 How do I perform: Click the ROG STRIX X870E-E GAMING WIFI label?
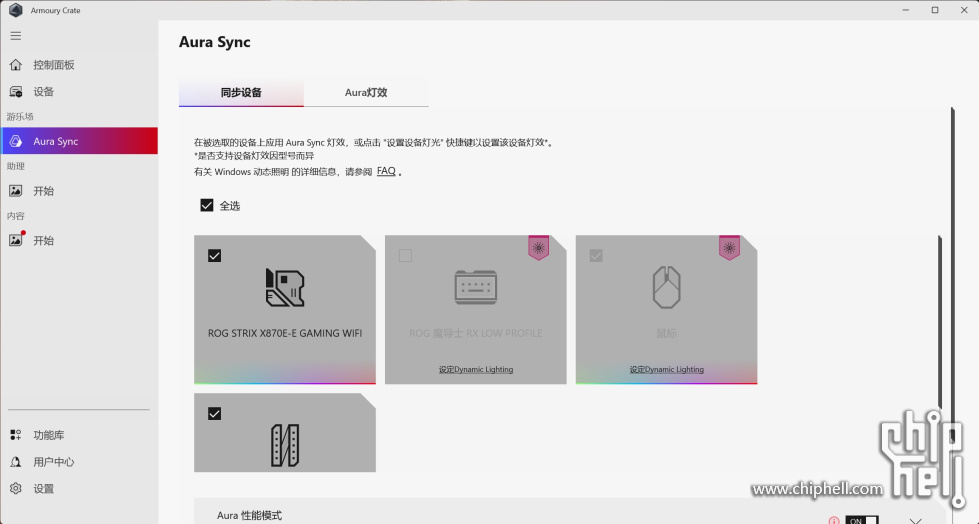[x=285, y=333]
